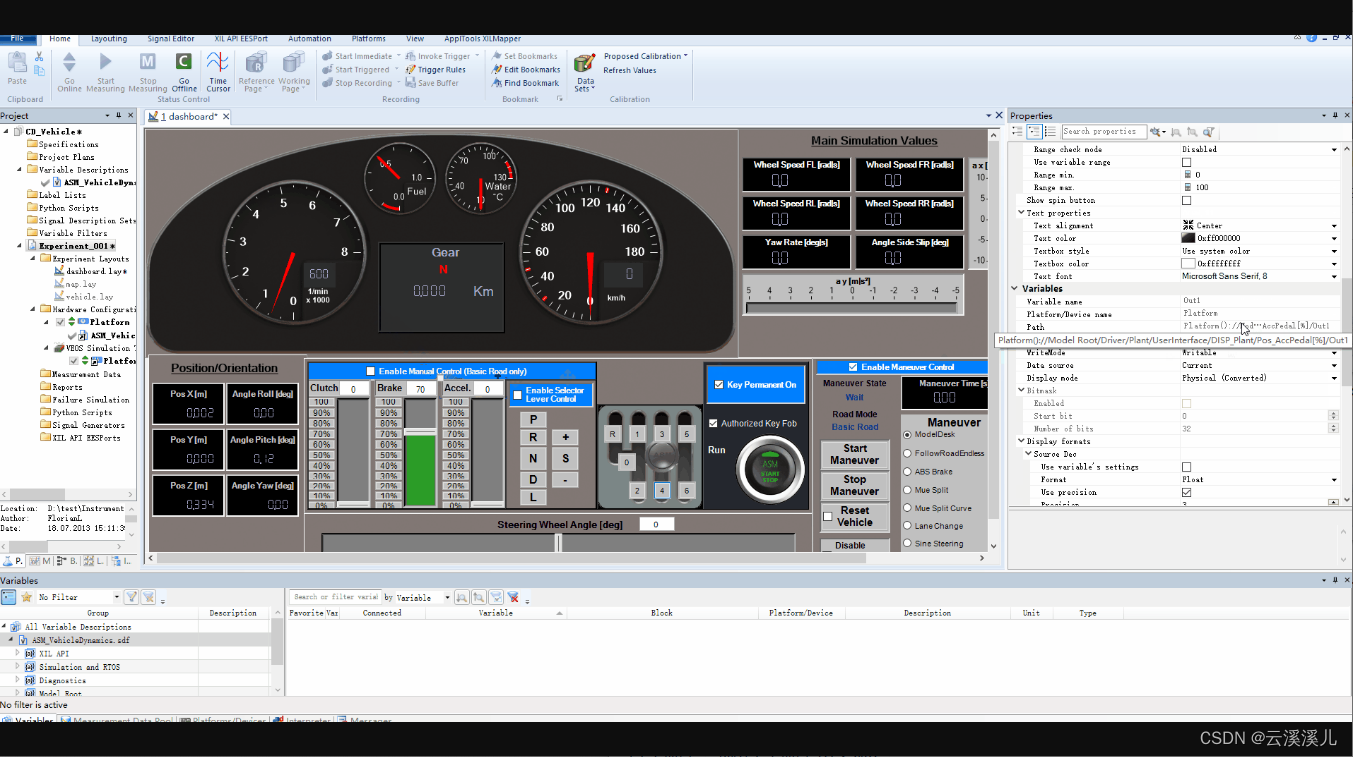Click Edit Bookmarks in Bookmark group

coord(525,70)
